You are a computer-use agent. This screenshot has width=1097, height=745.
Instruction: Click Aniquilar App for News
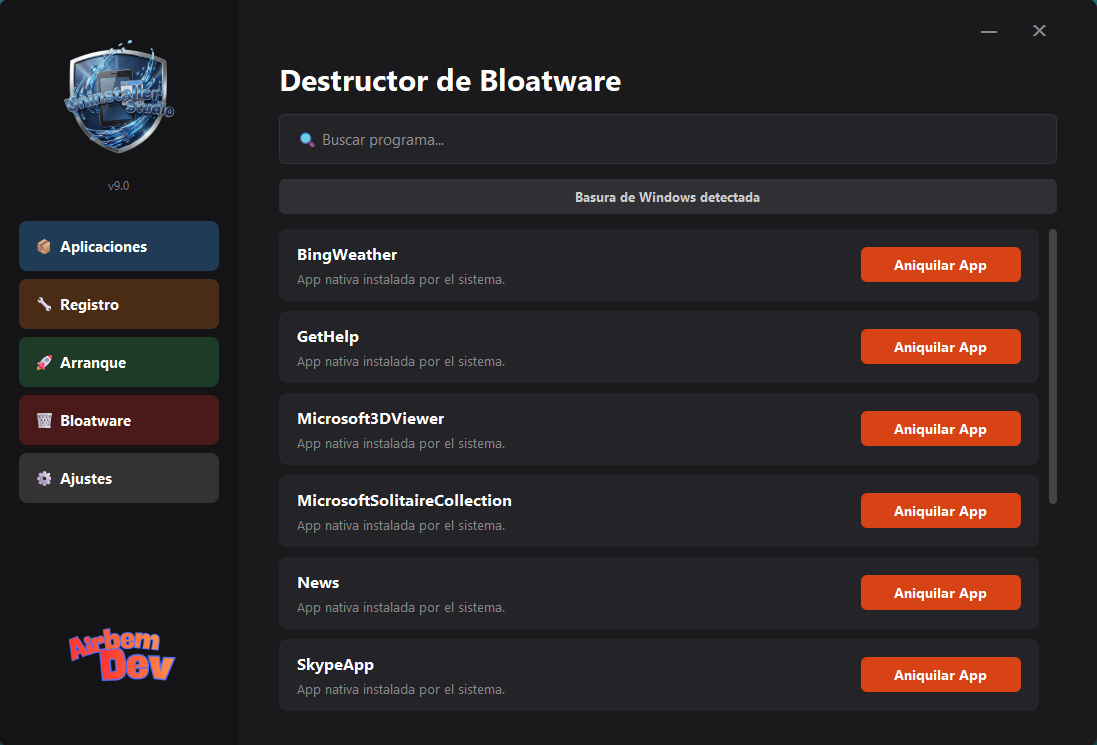[x=940, y=593]
